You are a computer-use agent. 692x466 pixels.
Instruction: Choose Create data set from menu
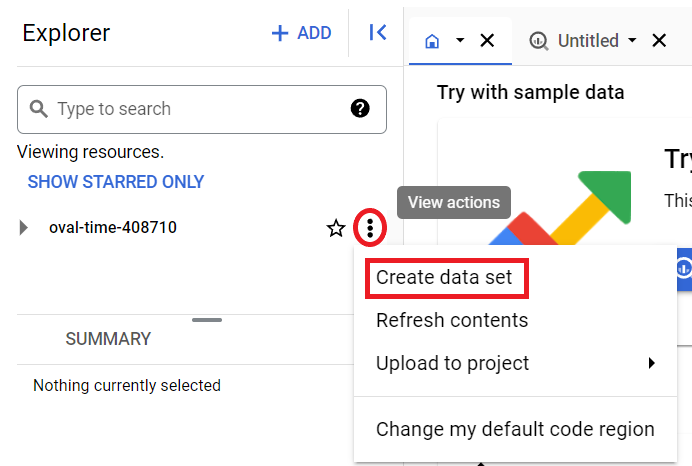444,278
